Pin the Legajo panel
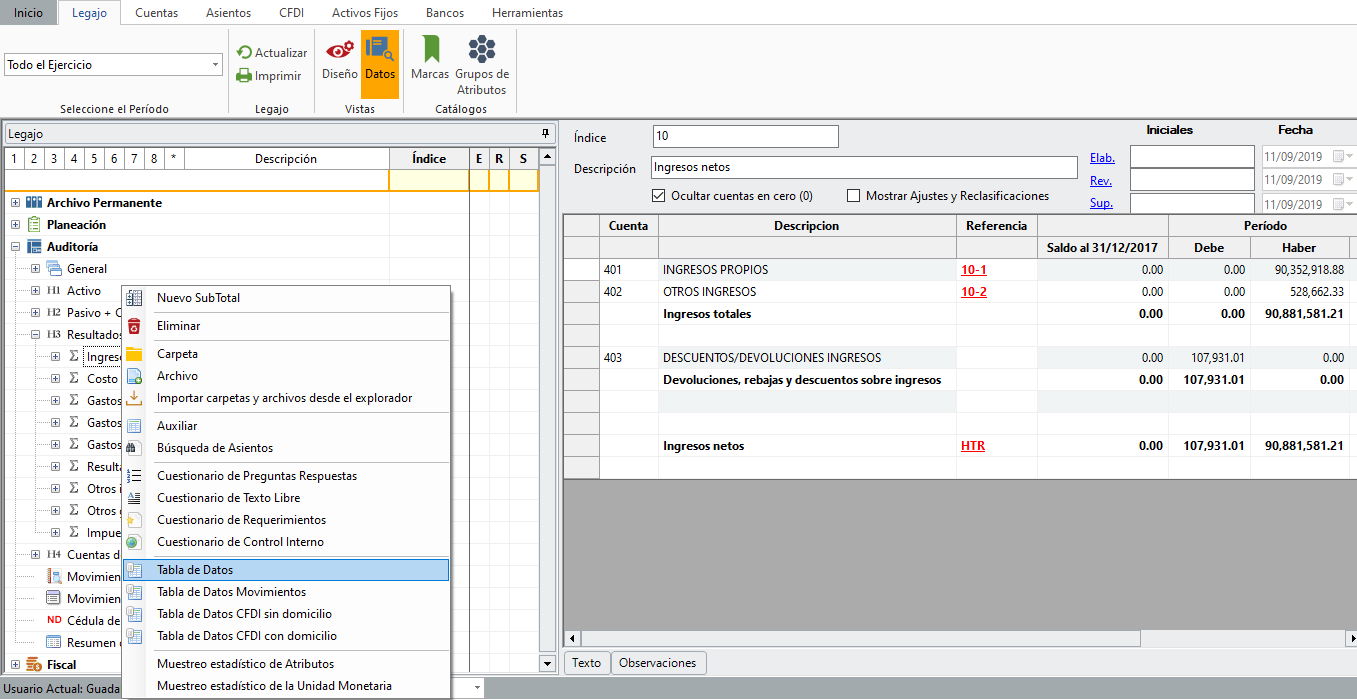This screenshot has width=1357, height=700. [545, 133]
